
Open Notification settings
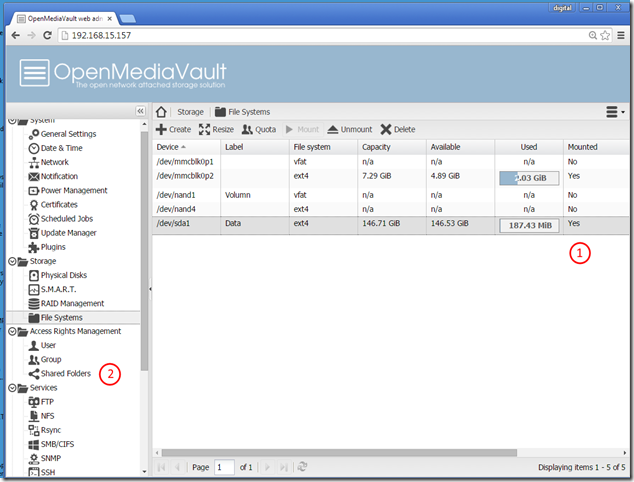[x=53, y=176]
